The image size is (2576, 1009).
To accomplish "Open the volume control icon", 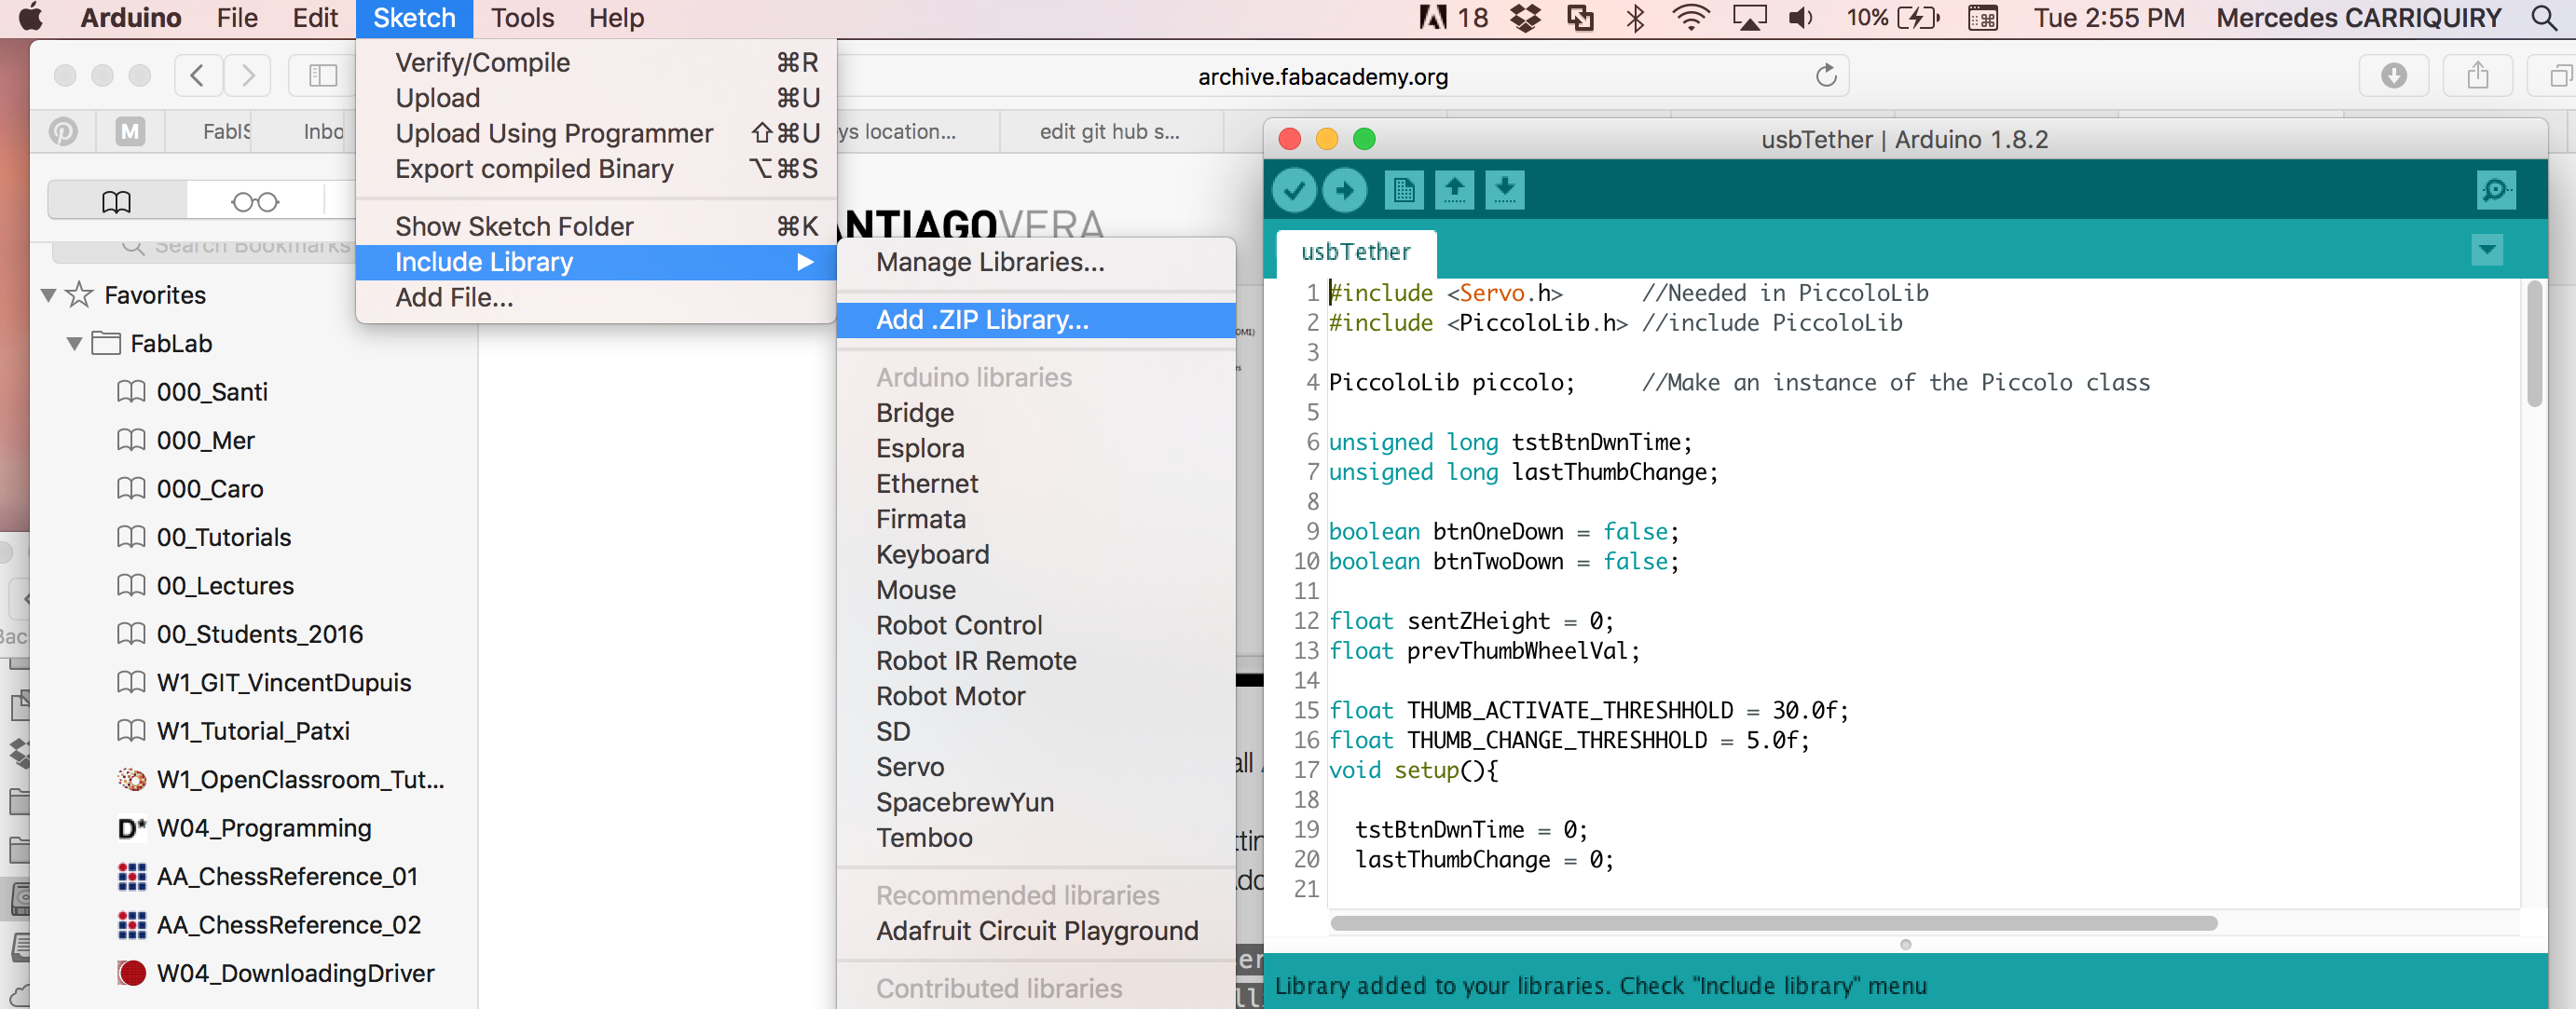I will tap(1801, 18).
